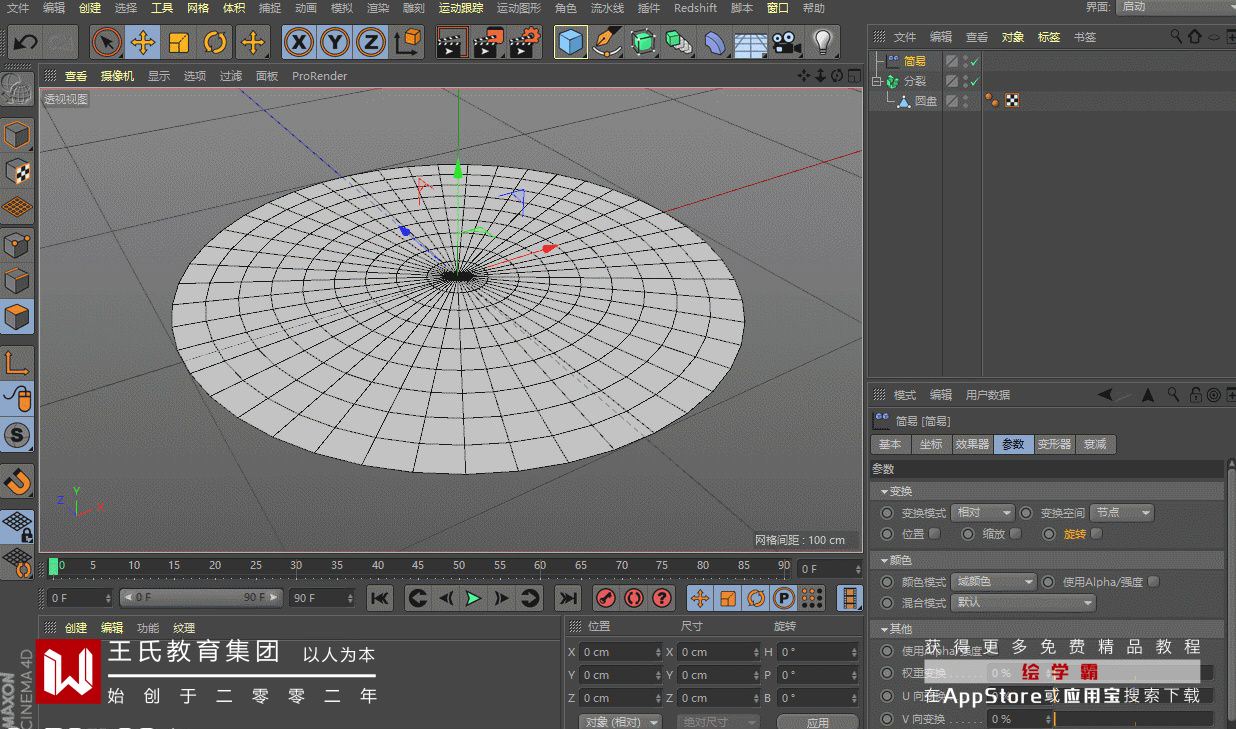
Task: Select the 圆盘 object in object manager
Action: tap(925, 101)
